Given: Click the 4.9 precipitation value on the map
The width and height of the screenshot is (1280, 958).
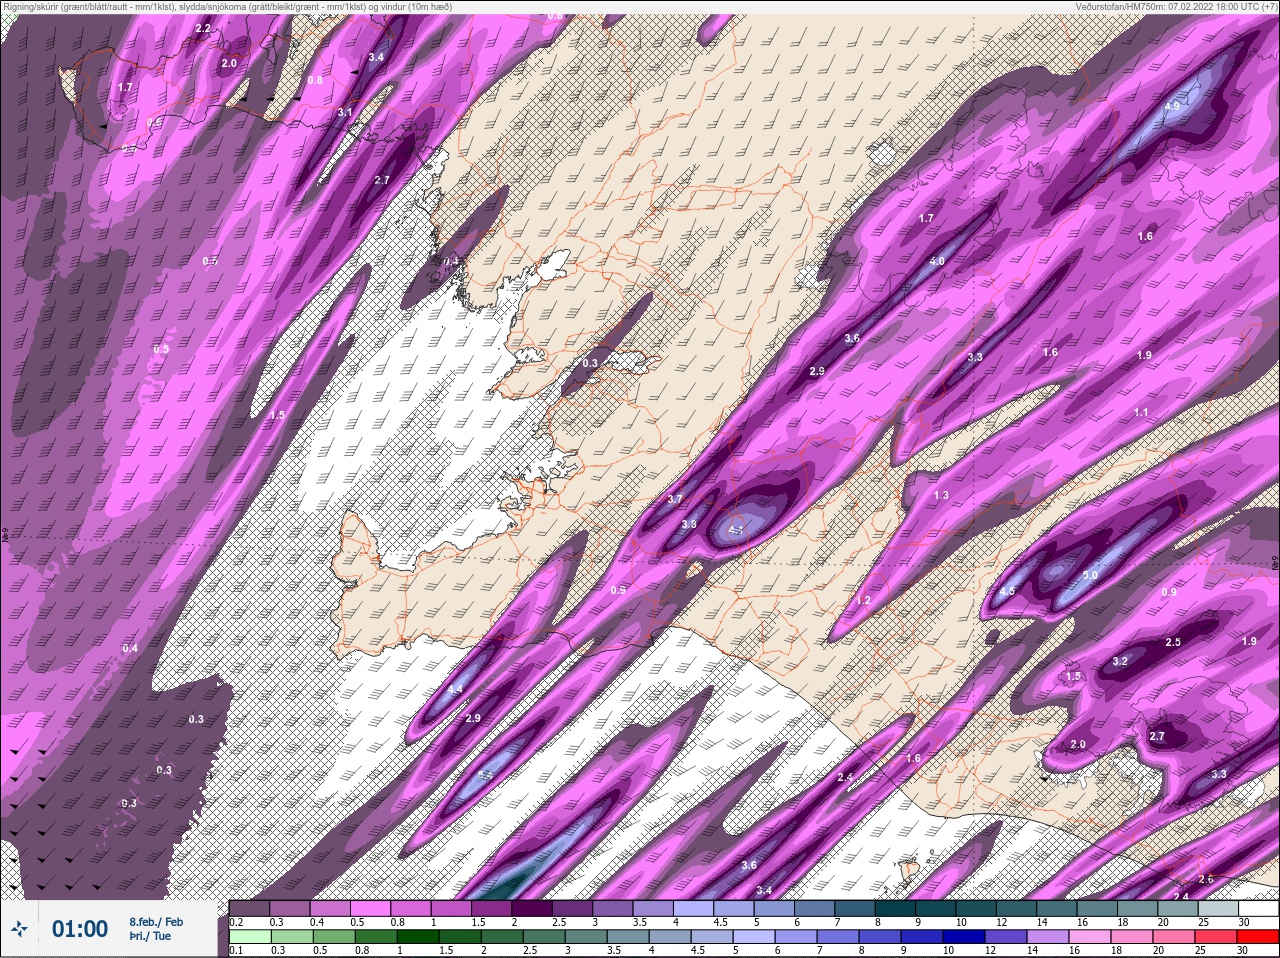Looking at the screenshot, I should 1173,106.
